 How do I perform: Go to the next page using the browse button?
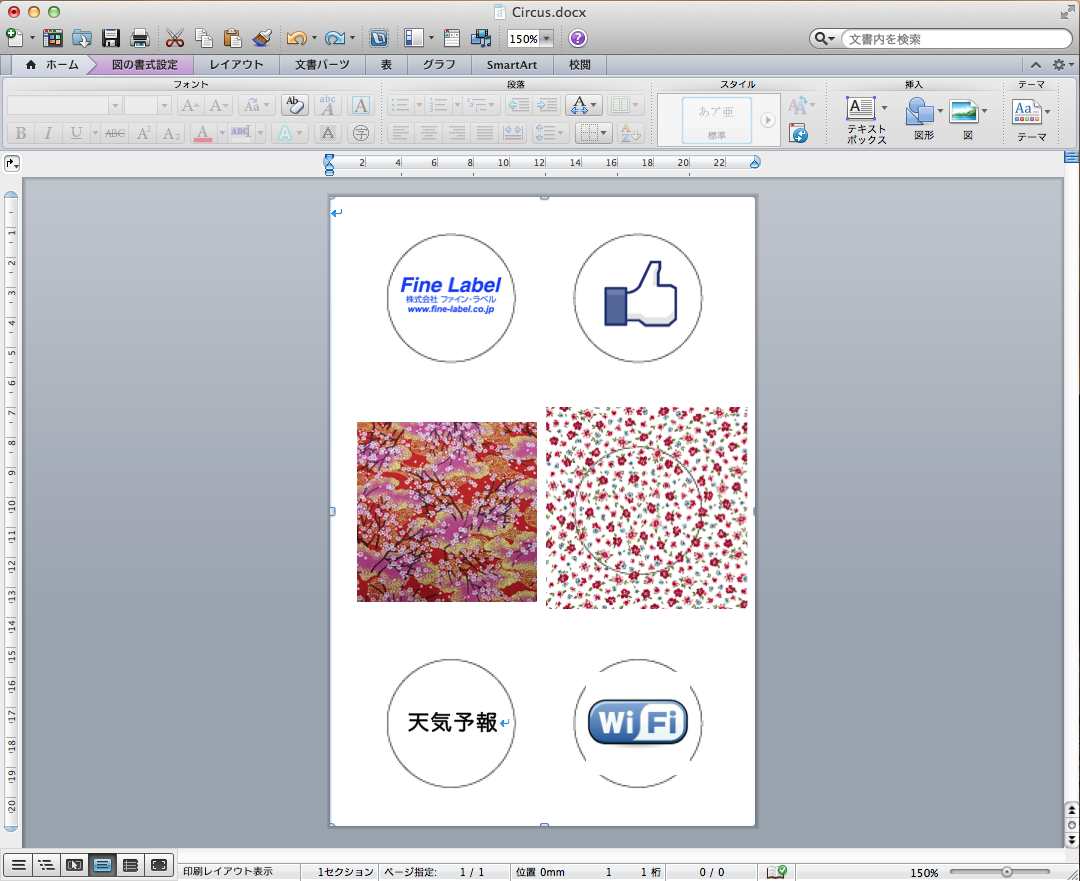[1071, 838]
